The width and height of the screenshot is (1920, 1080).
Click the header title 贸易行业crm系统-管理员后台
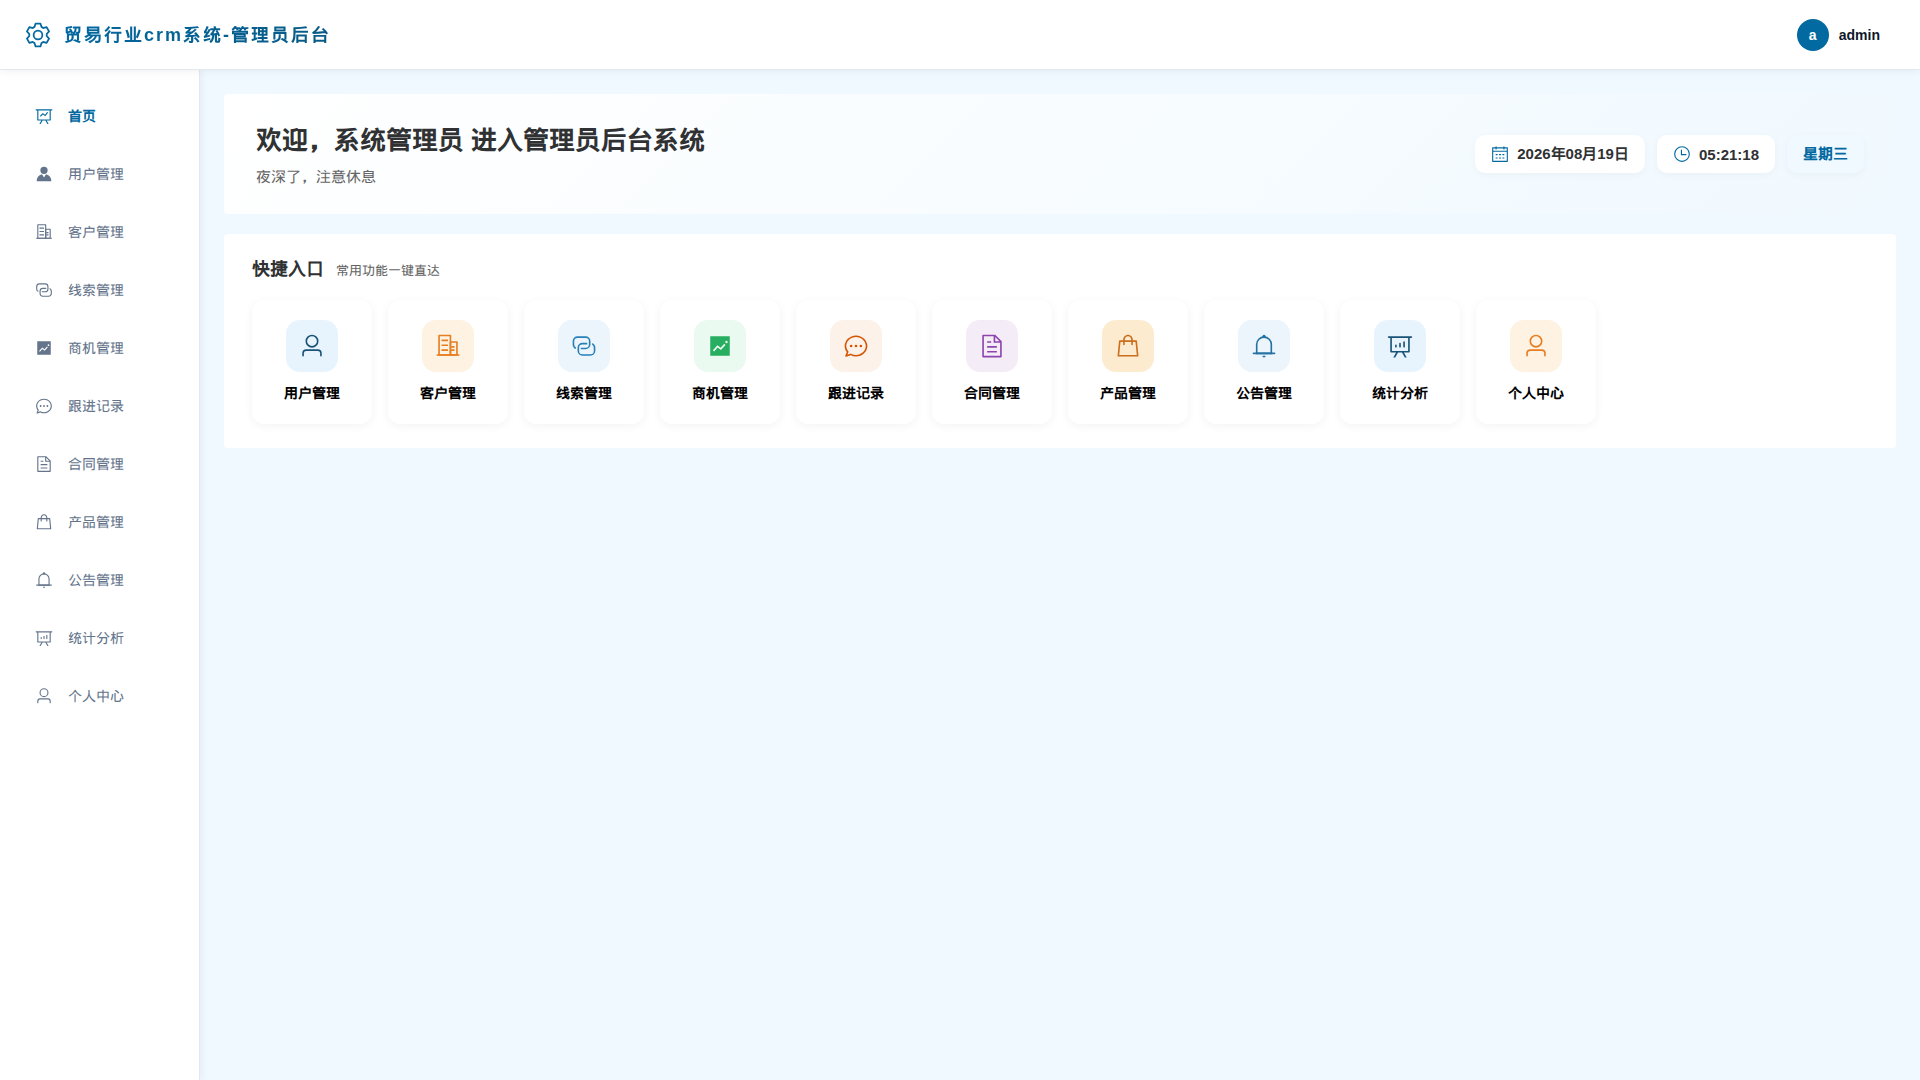click(196, 35)
